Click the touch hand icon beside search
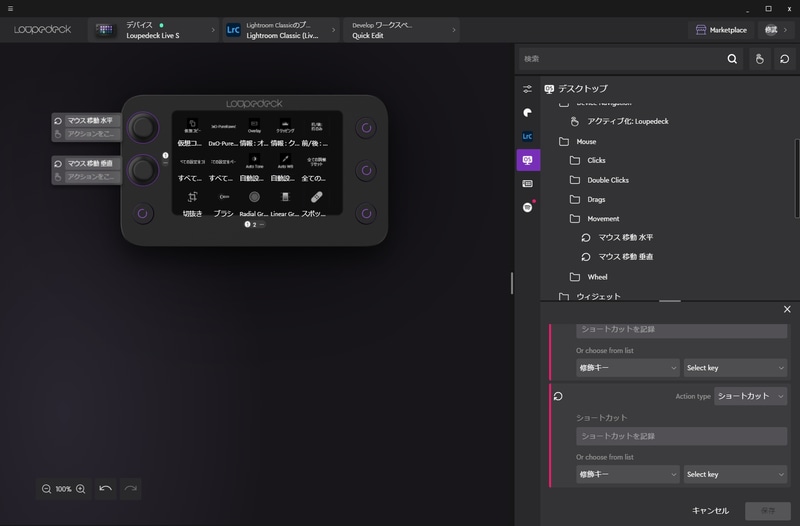The width and height of the screenshot is (800, 526). click(759, 59)
